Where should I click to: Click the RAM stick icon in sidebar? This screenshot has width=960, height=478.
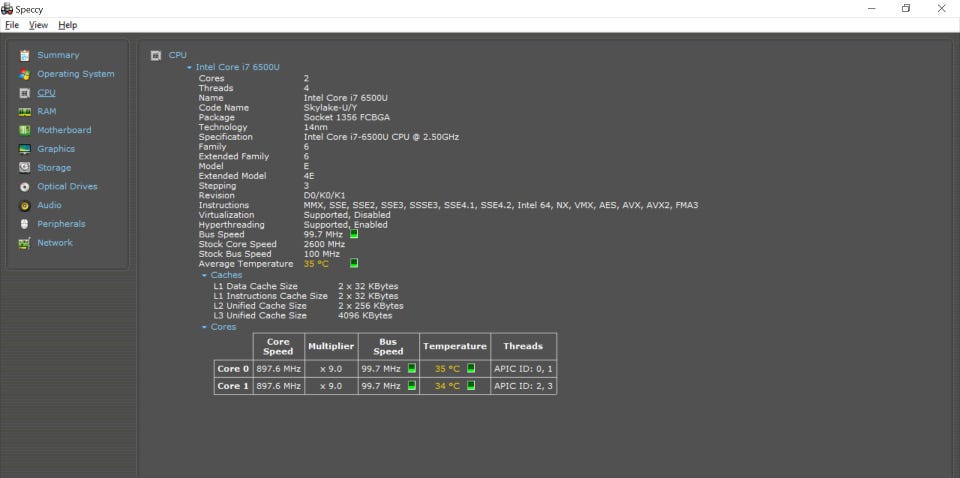point(24,112)
